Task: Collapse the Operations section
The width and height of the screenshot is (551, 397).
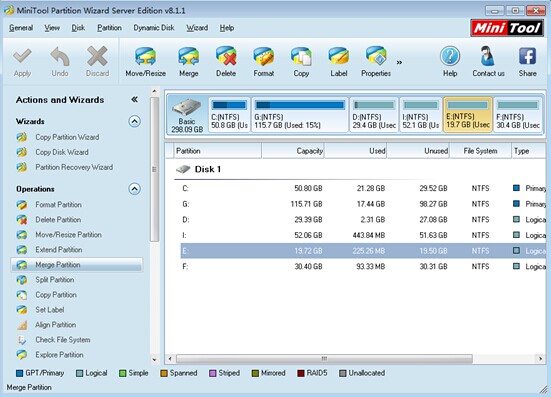Action: pyautogui.click(x=134, y=189)
